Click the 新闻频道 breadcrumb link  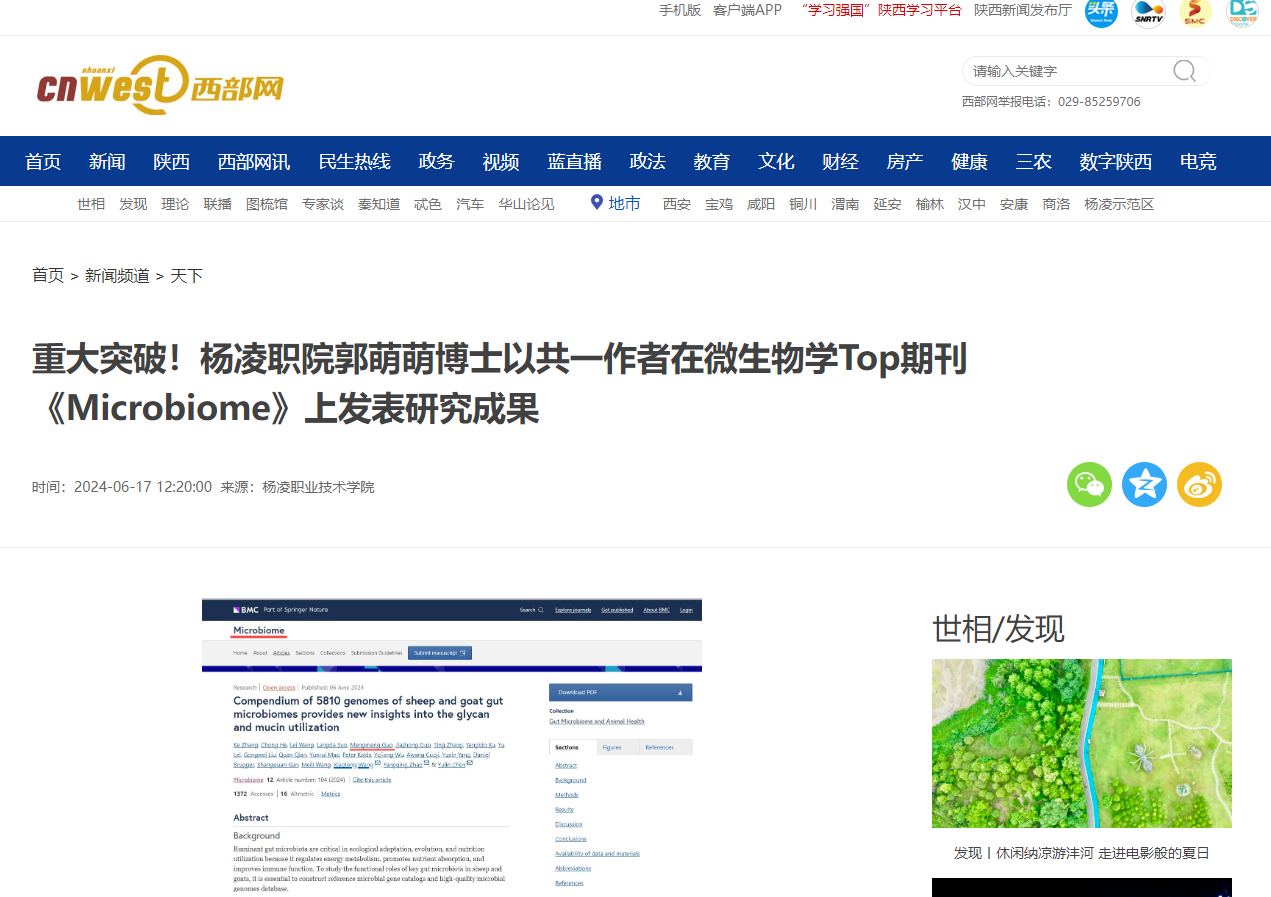[x=117, y=276]
